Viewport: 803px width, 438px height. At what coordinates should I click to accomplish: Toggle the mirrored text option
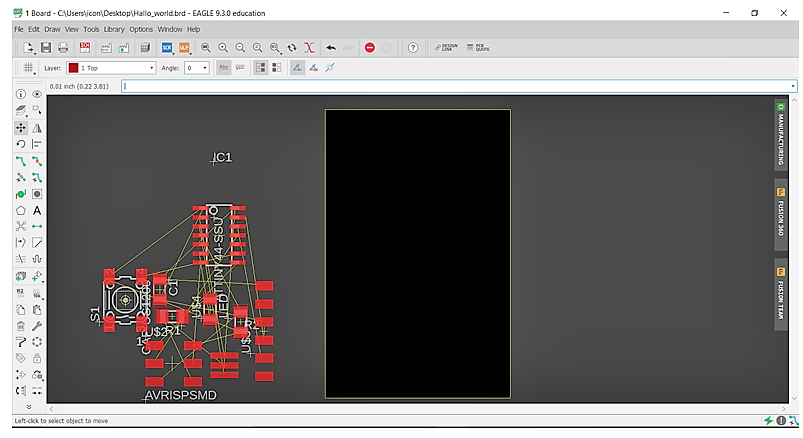tap(240, 68)
